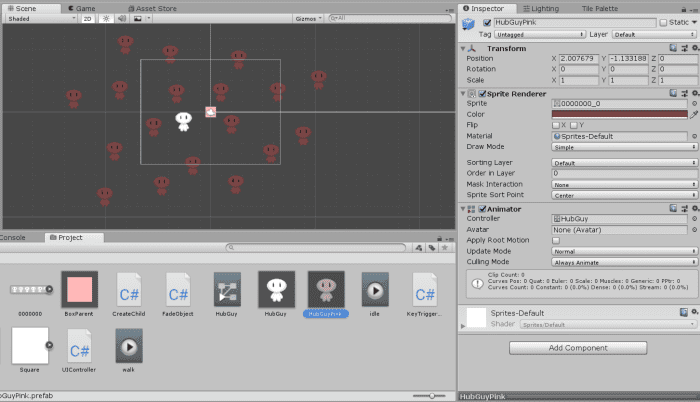Screen dimensions: 700x402
Task: Enable Apply Root Motion checkbox
Action: [556, 240]
